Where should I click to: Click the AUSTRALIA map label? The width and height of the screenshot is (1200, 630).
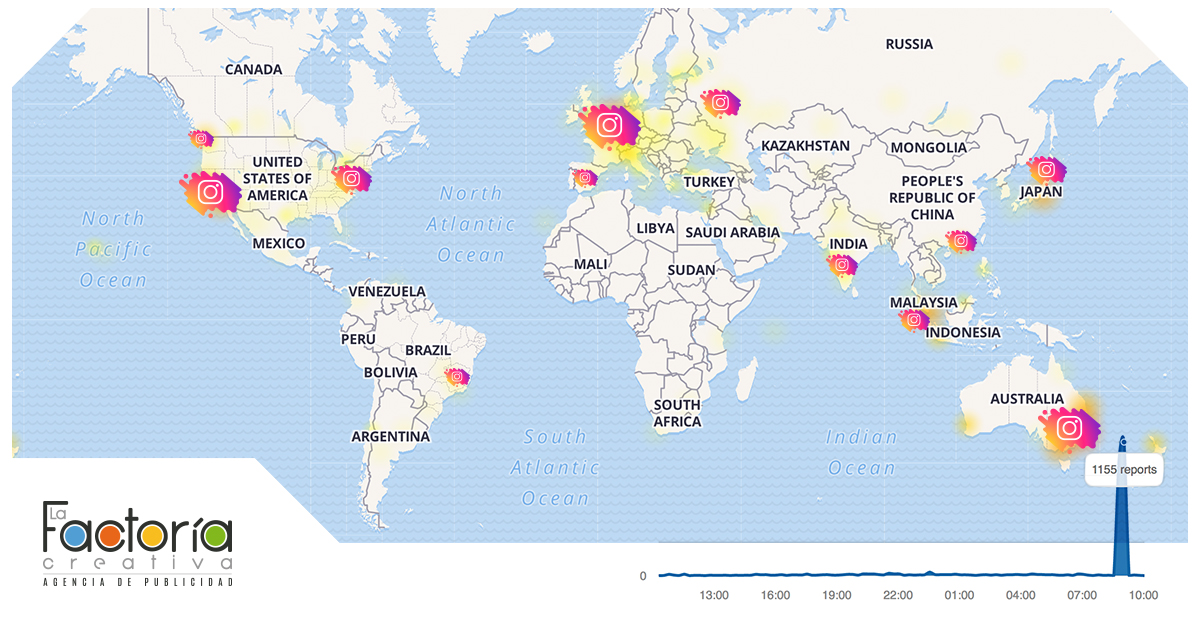coord(1027,399)
